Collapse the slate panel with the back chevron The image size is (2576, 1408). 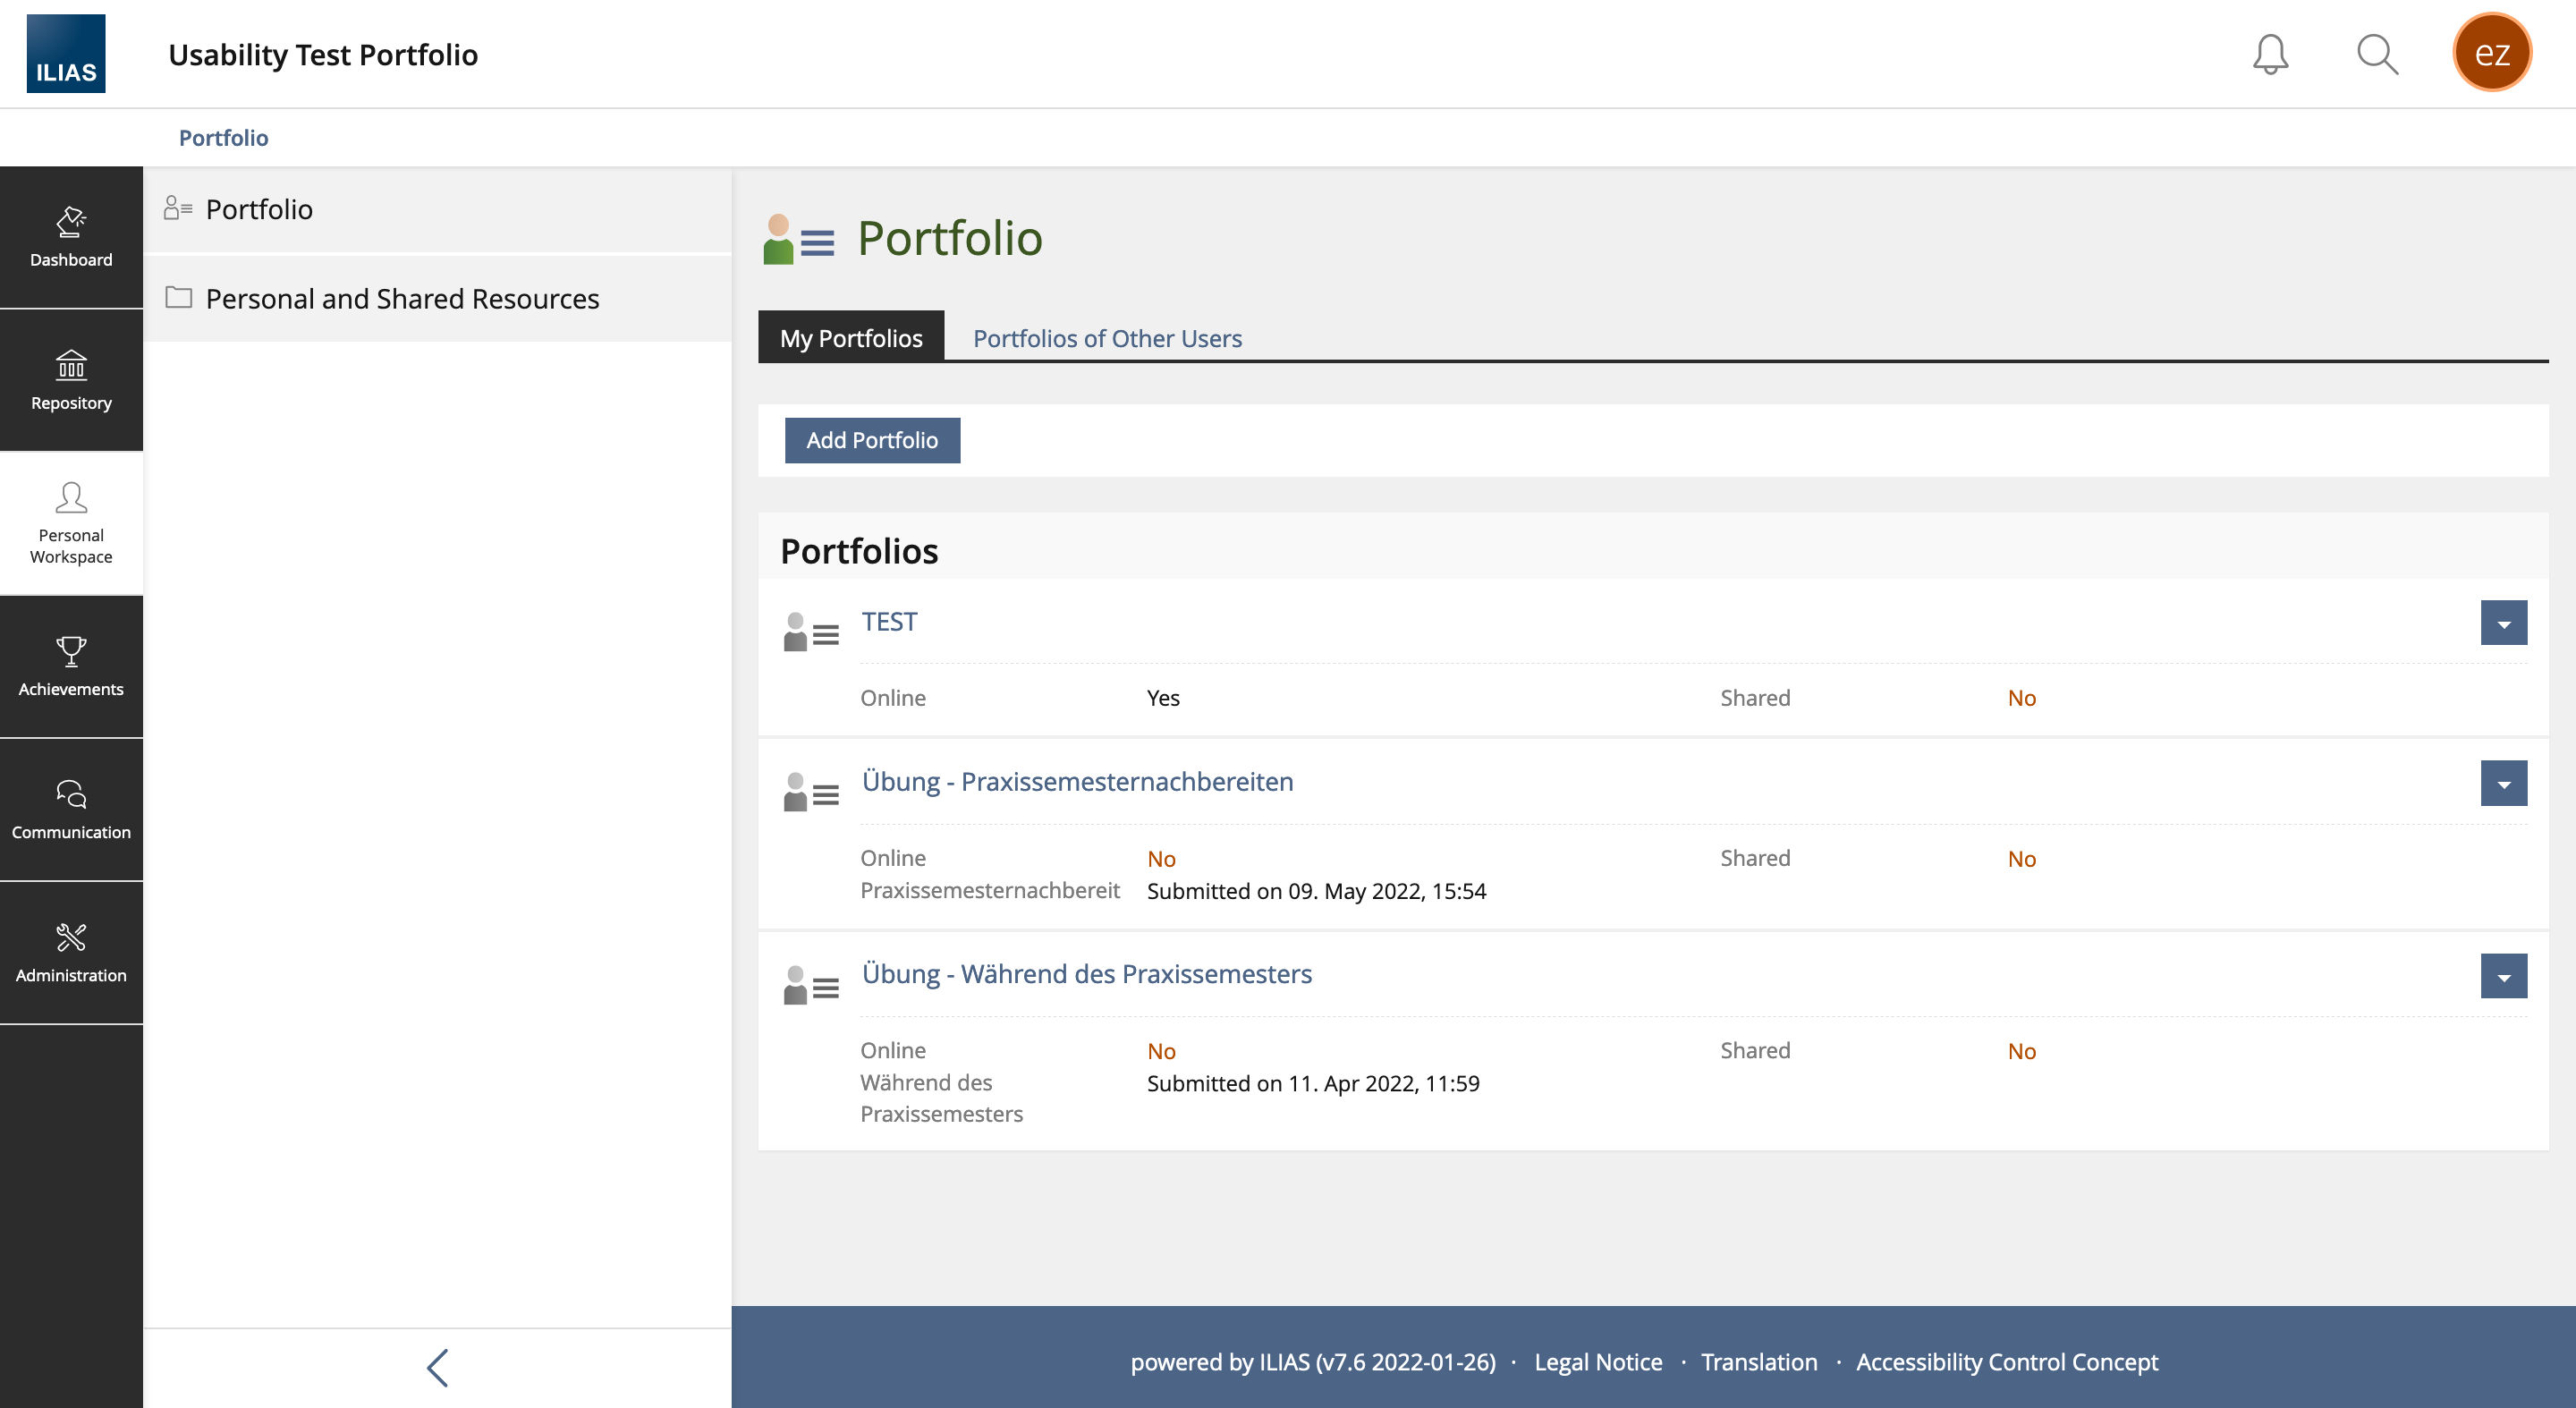pos(437,1367)
